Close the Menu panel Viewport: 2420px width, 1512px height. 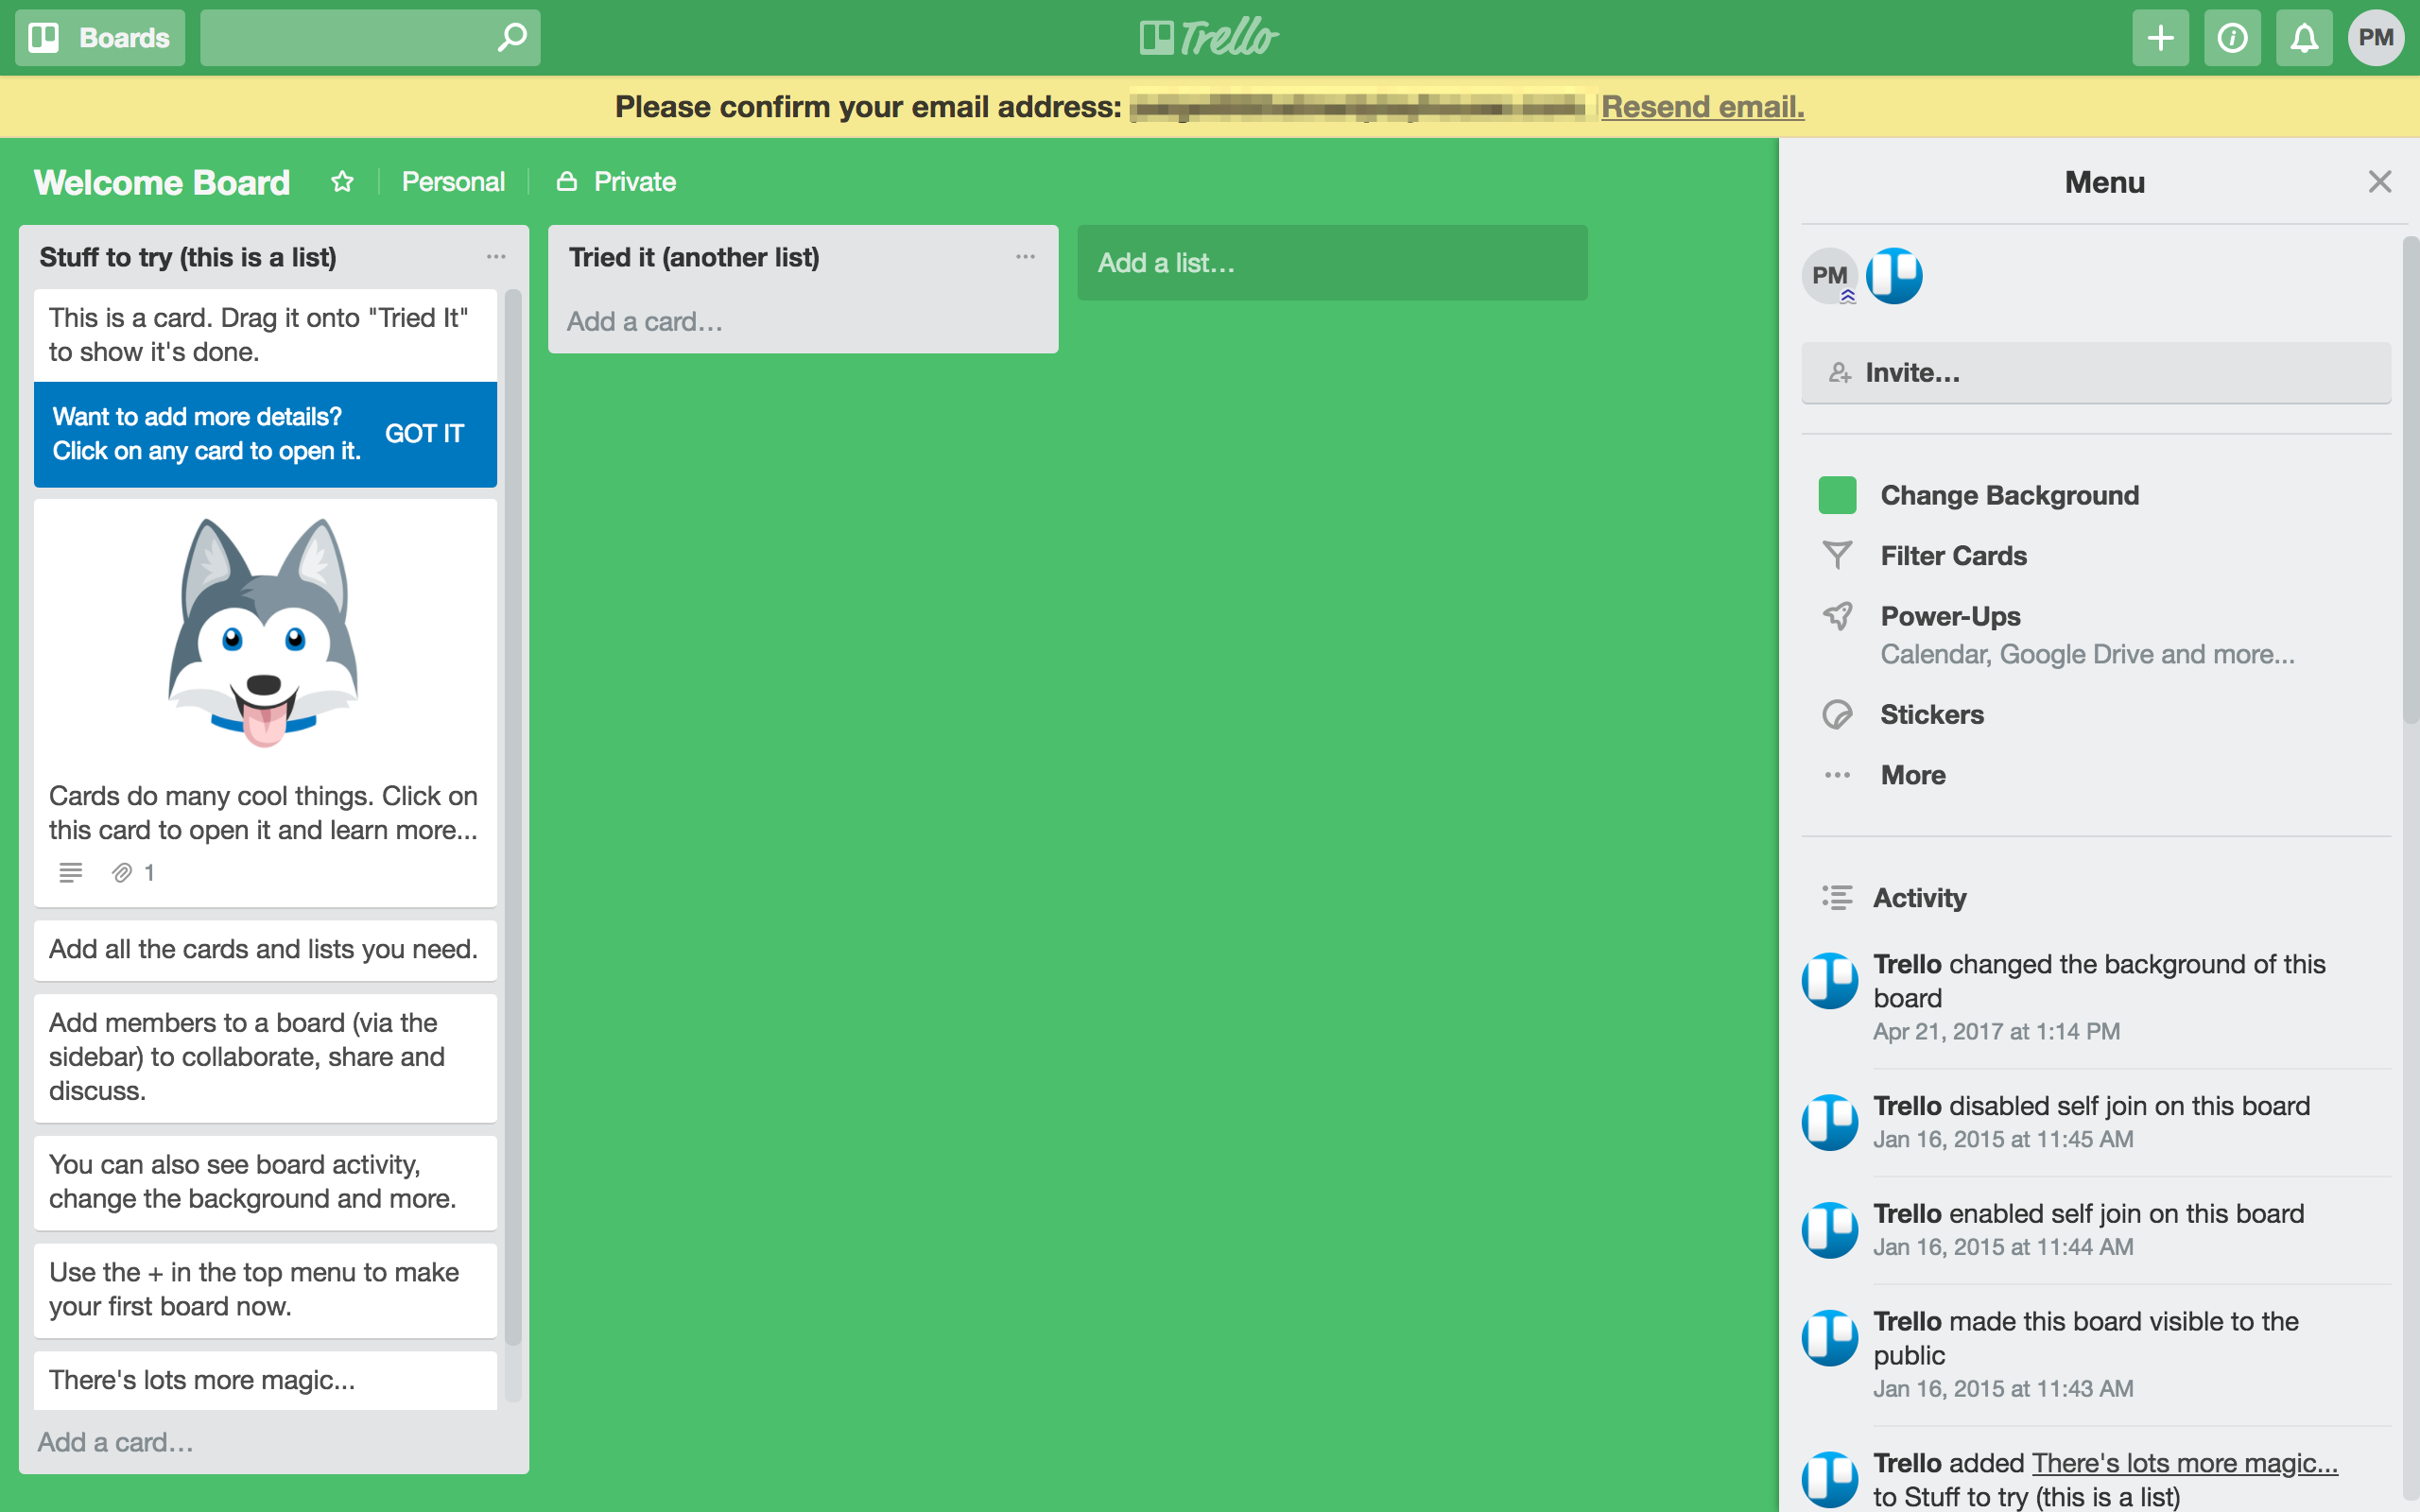(x=2380, y=182)
